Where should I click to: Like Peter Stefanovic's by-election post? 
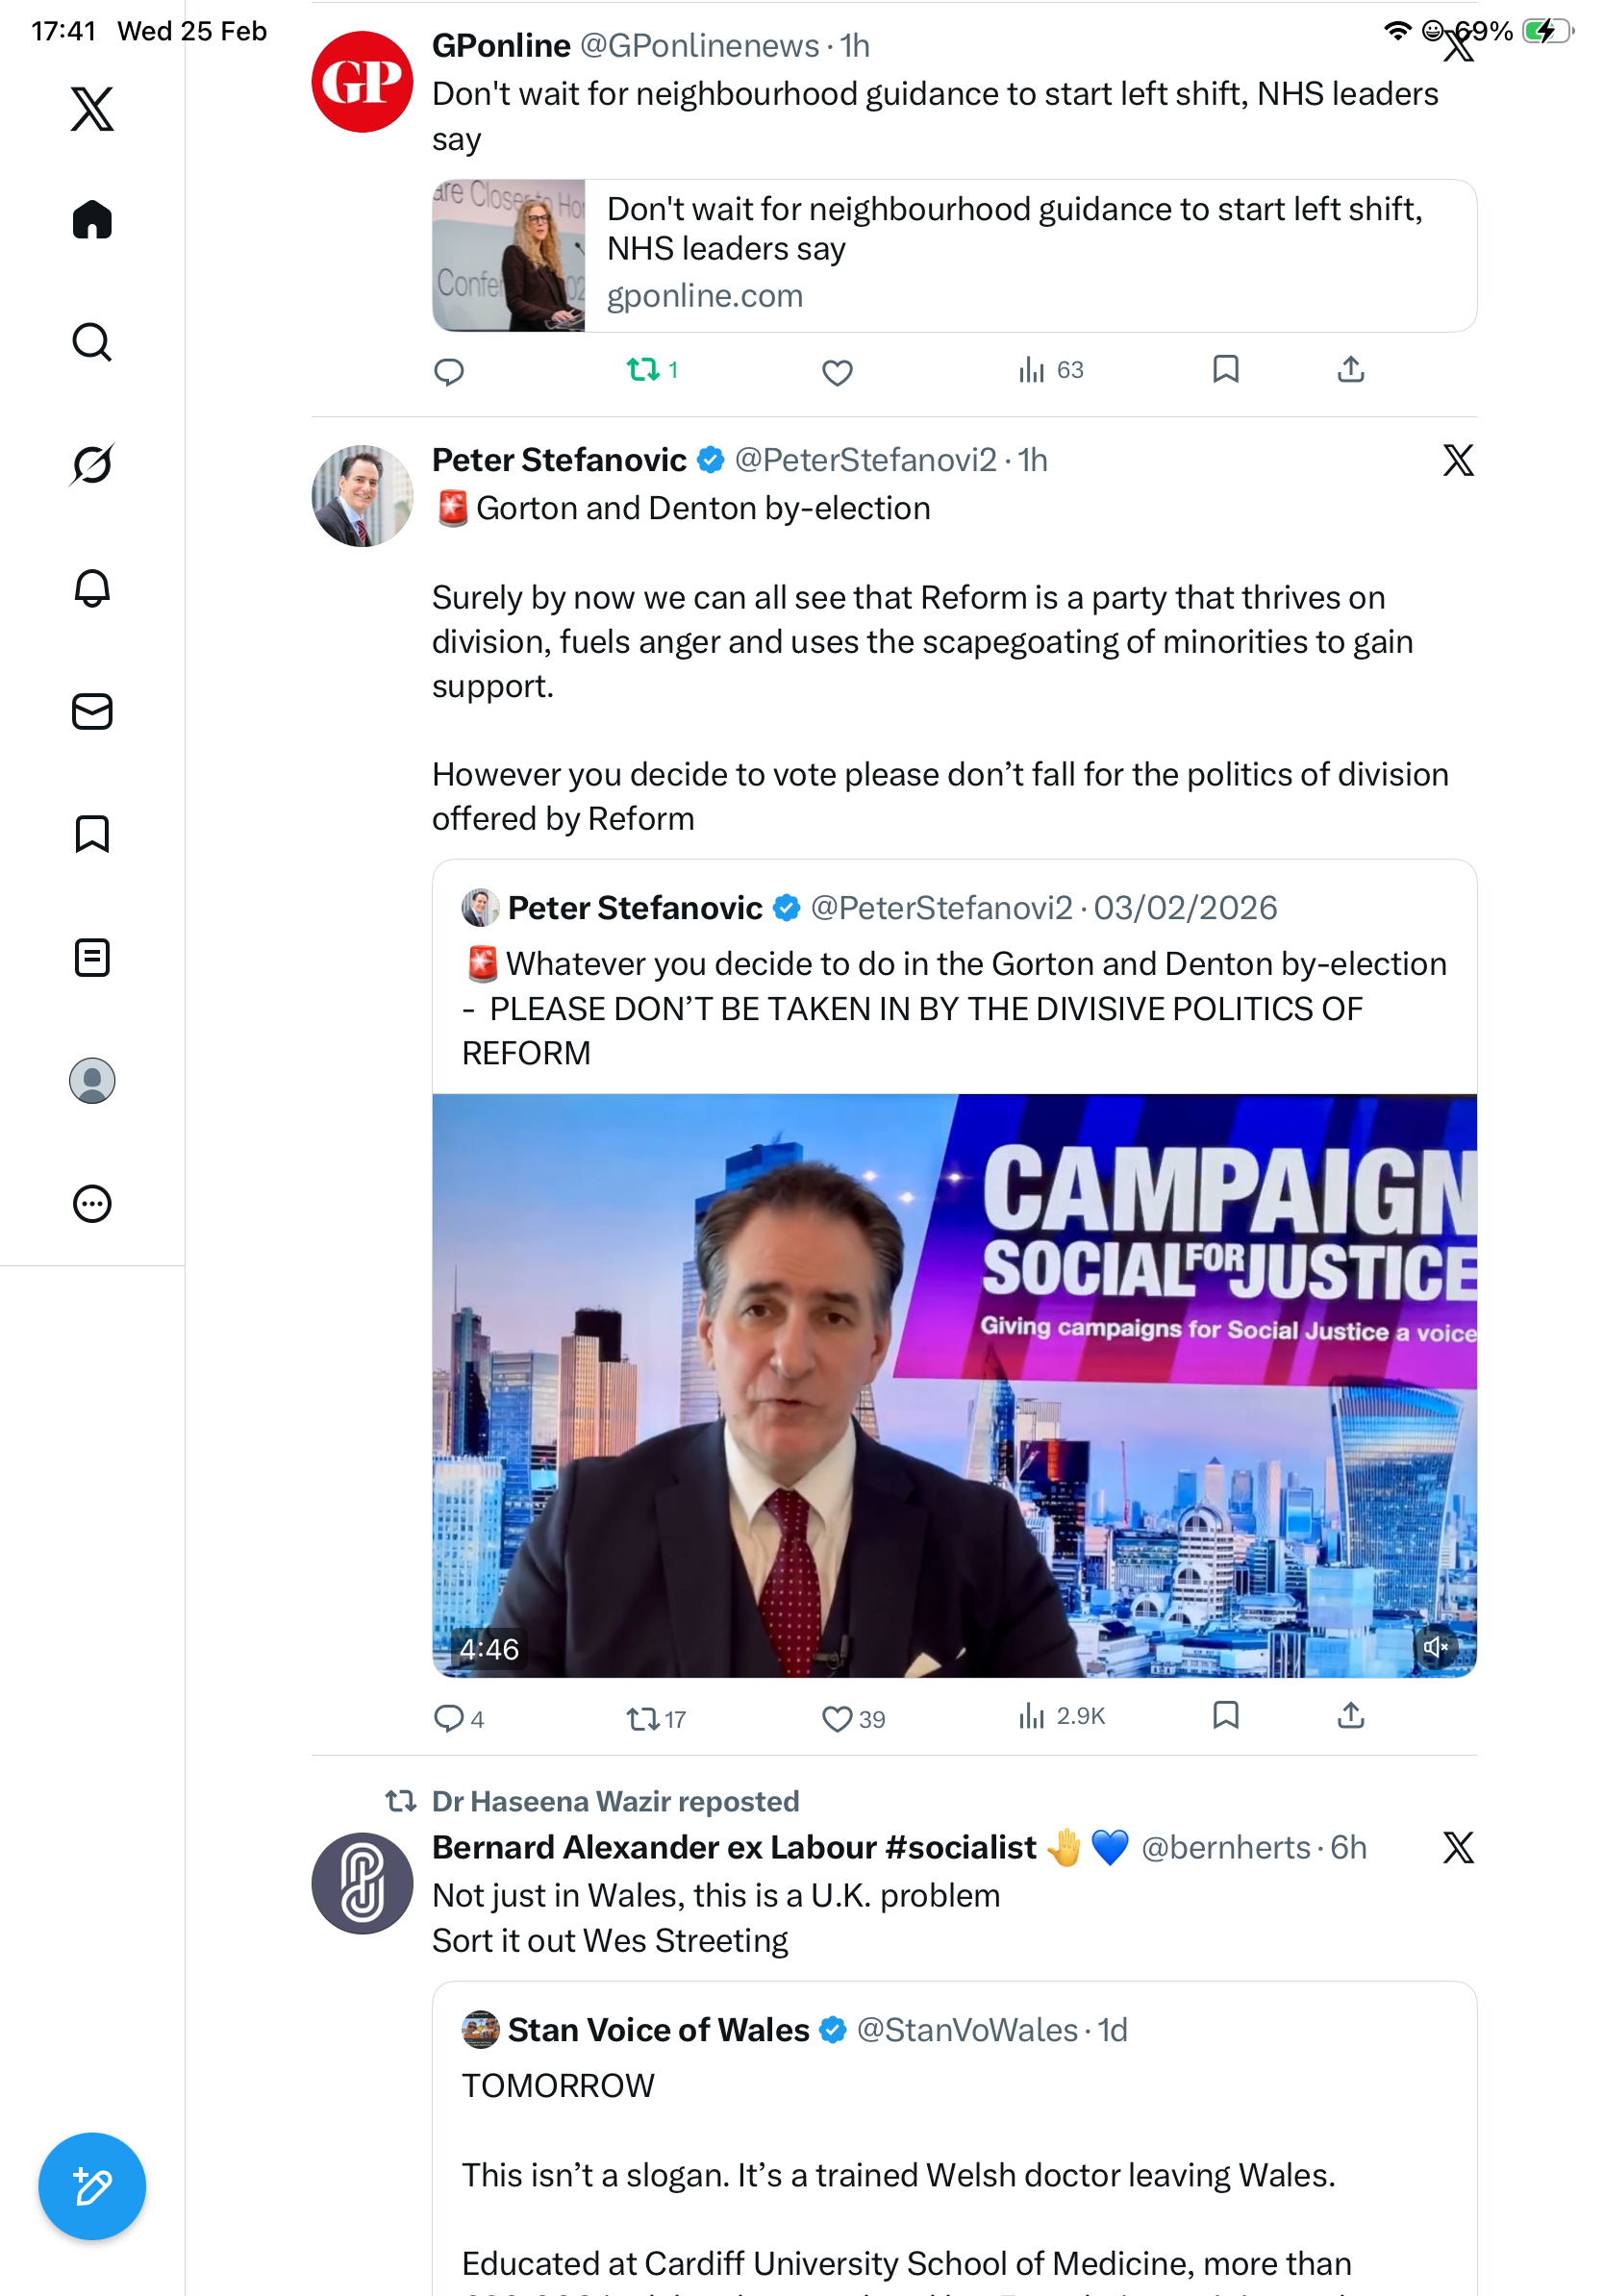point(837,1718)
